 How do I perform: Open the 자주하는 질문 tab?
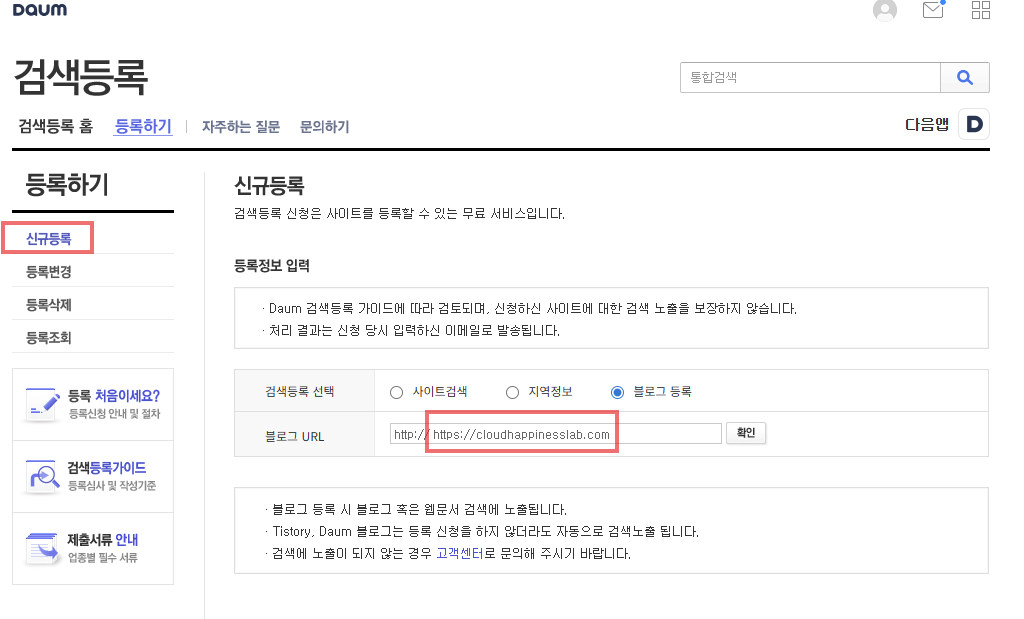(x=241, y=127)
